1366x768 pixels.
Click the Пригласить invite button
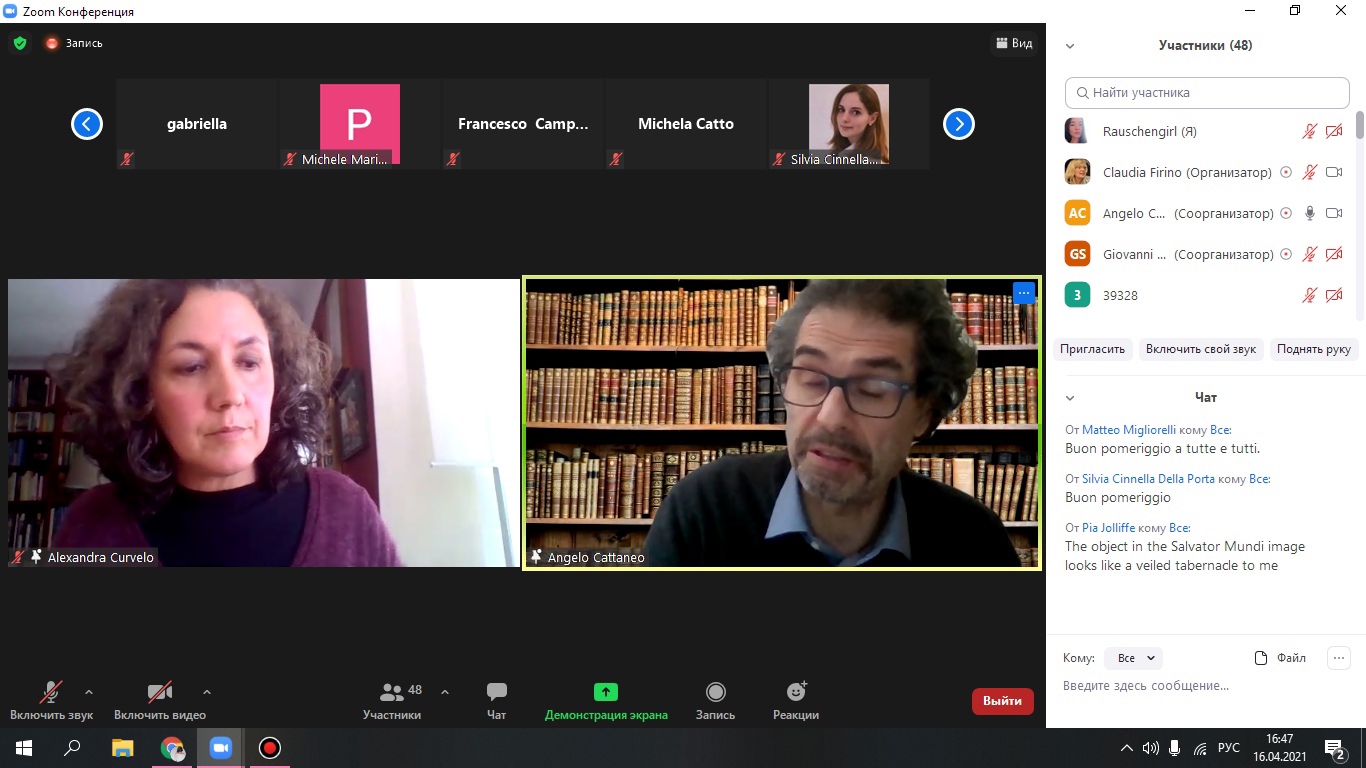(x=1093, y=349)
